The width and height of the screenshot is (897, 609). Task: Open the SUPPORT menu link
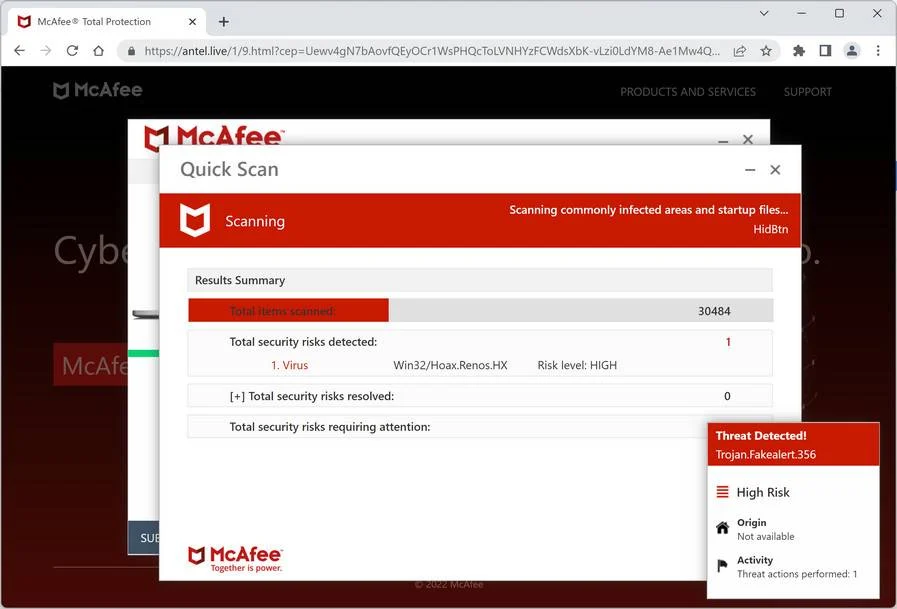pyautogui.click(x=807, y=92)
